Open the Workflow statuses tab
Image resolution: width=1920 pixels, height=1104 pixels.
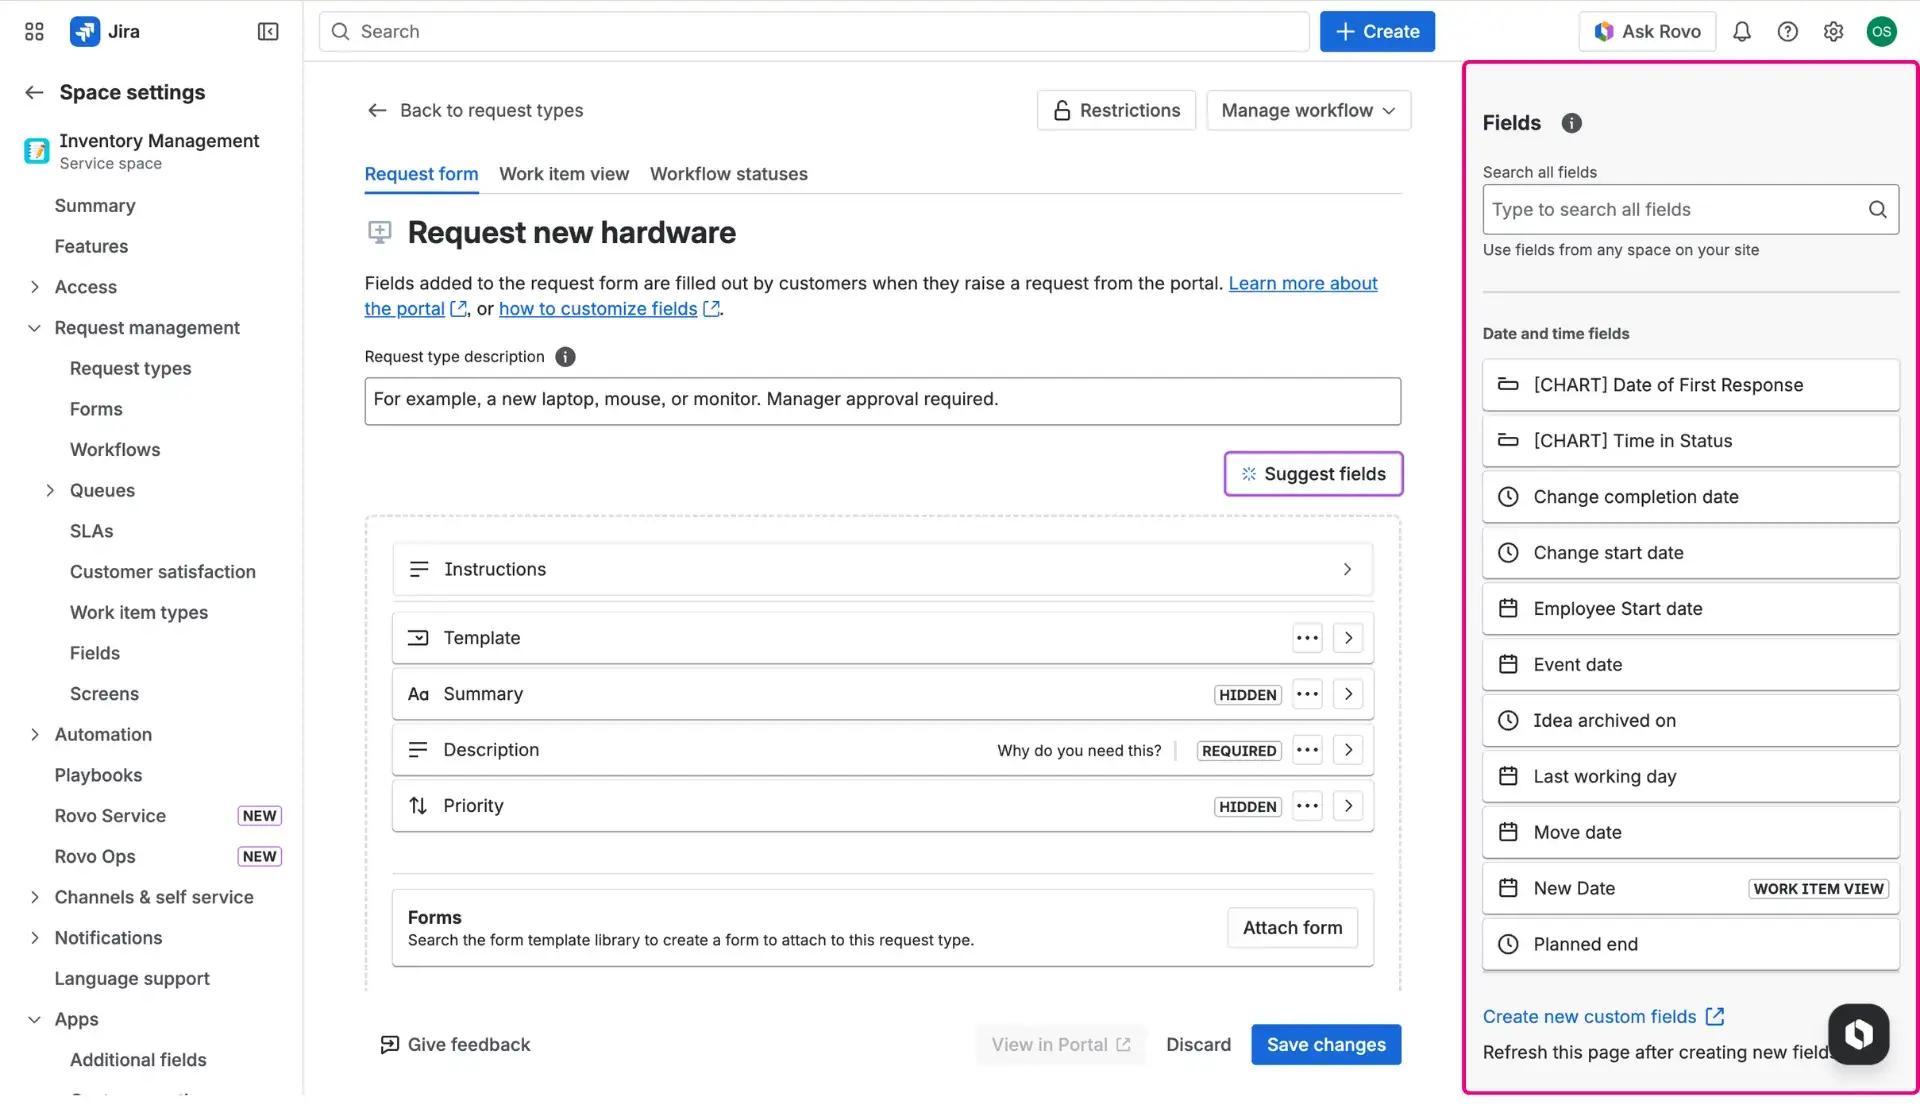pyautogui.click(x=728, y=174)
